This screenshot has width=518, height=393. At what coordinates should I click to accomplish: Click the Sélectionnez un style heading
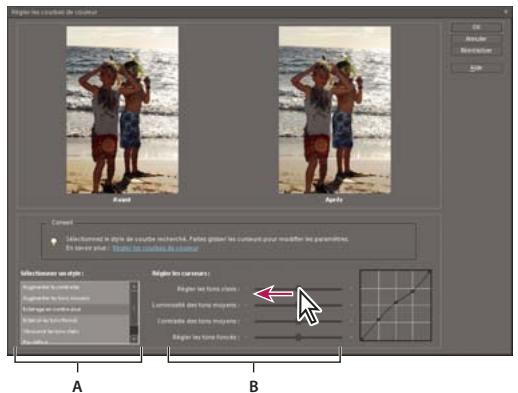pyautogui.click(x=52, y=273)
